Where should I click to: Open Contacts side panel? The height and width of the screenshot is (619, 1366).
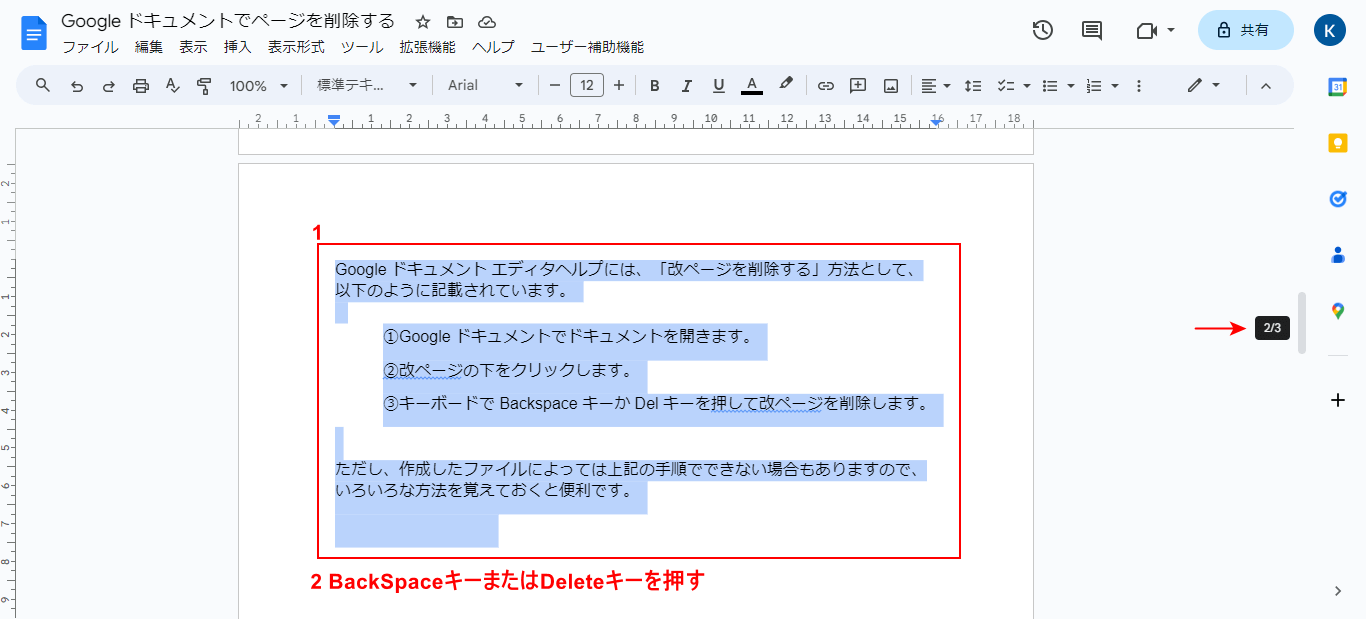(1338, 255)
